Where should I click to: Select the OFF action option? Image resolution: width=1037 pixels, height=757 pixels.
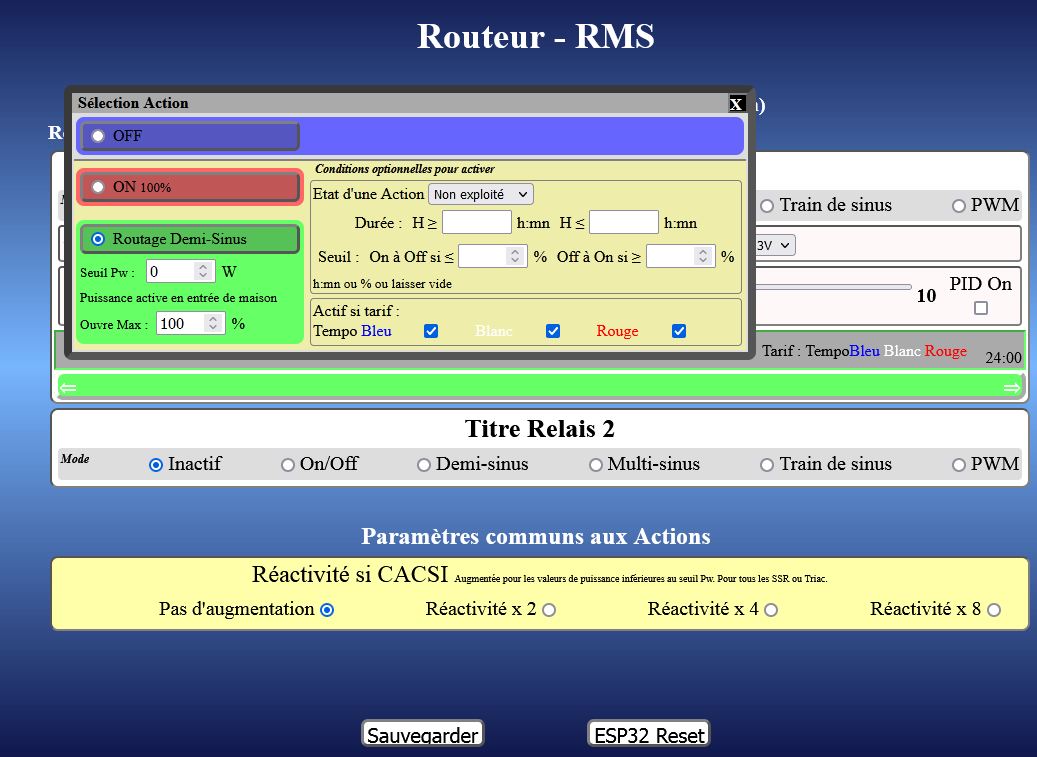pyautogui.click(x=98, y=136)
